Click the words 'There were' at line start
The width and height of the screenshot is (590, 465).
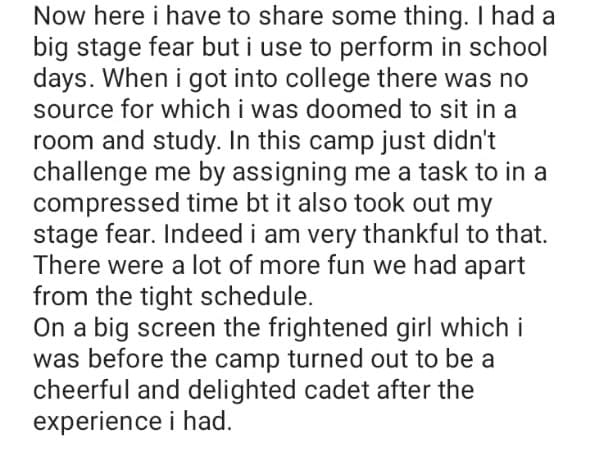(x=99, y=265)
